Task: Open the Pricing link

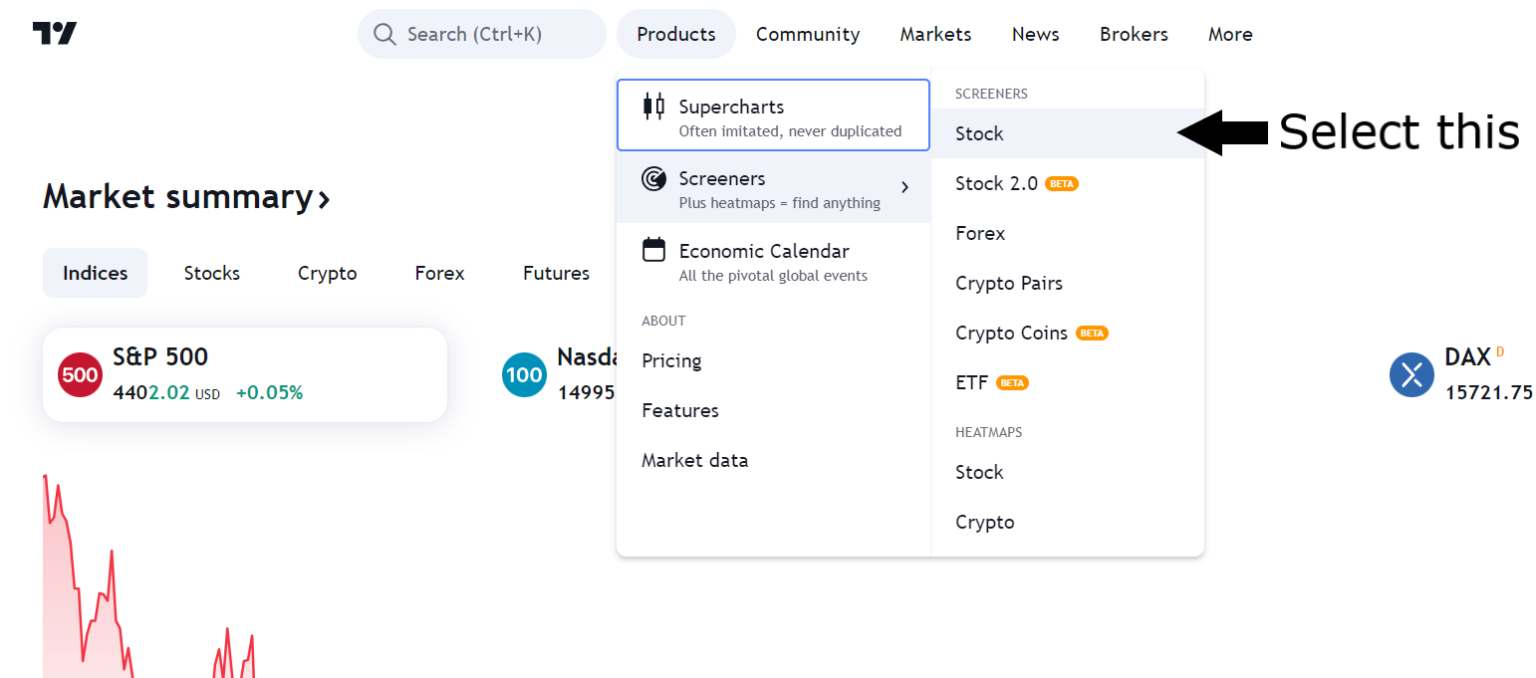Action: [x=671, y=361]
